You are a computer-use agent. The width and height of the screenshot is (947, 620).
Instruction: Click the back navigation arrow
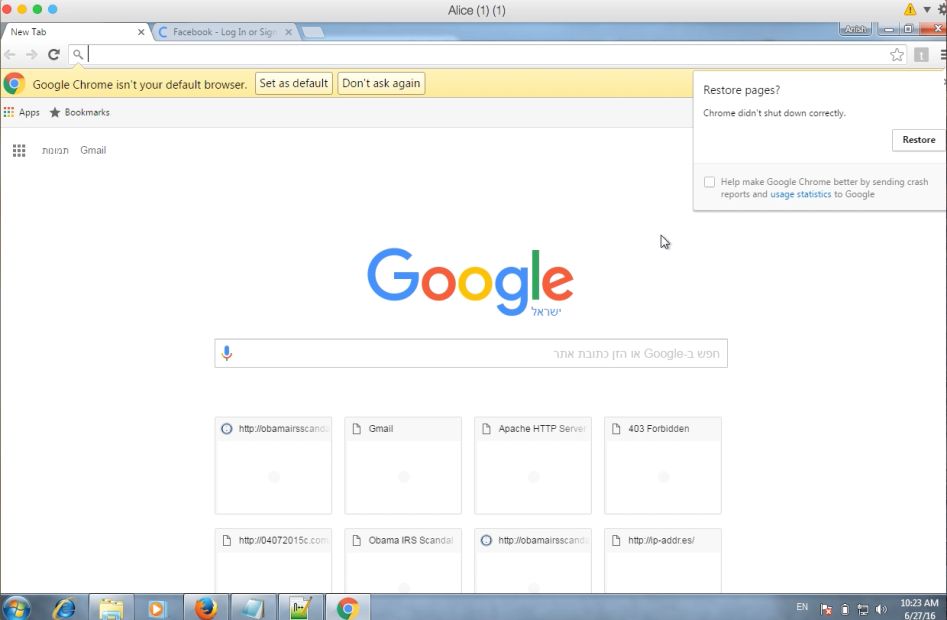10,54
